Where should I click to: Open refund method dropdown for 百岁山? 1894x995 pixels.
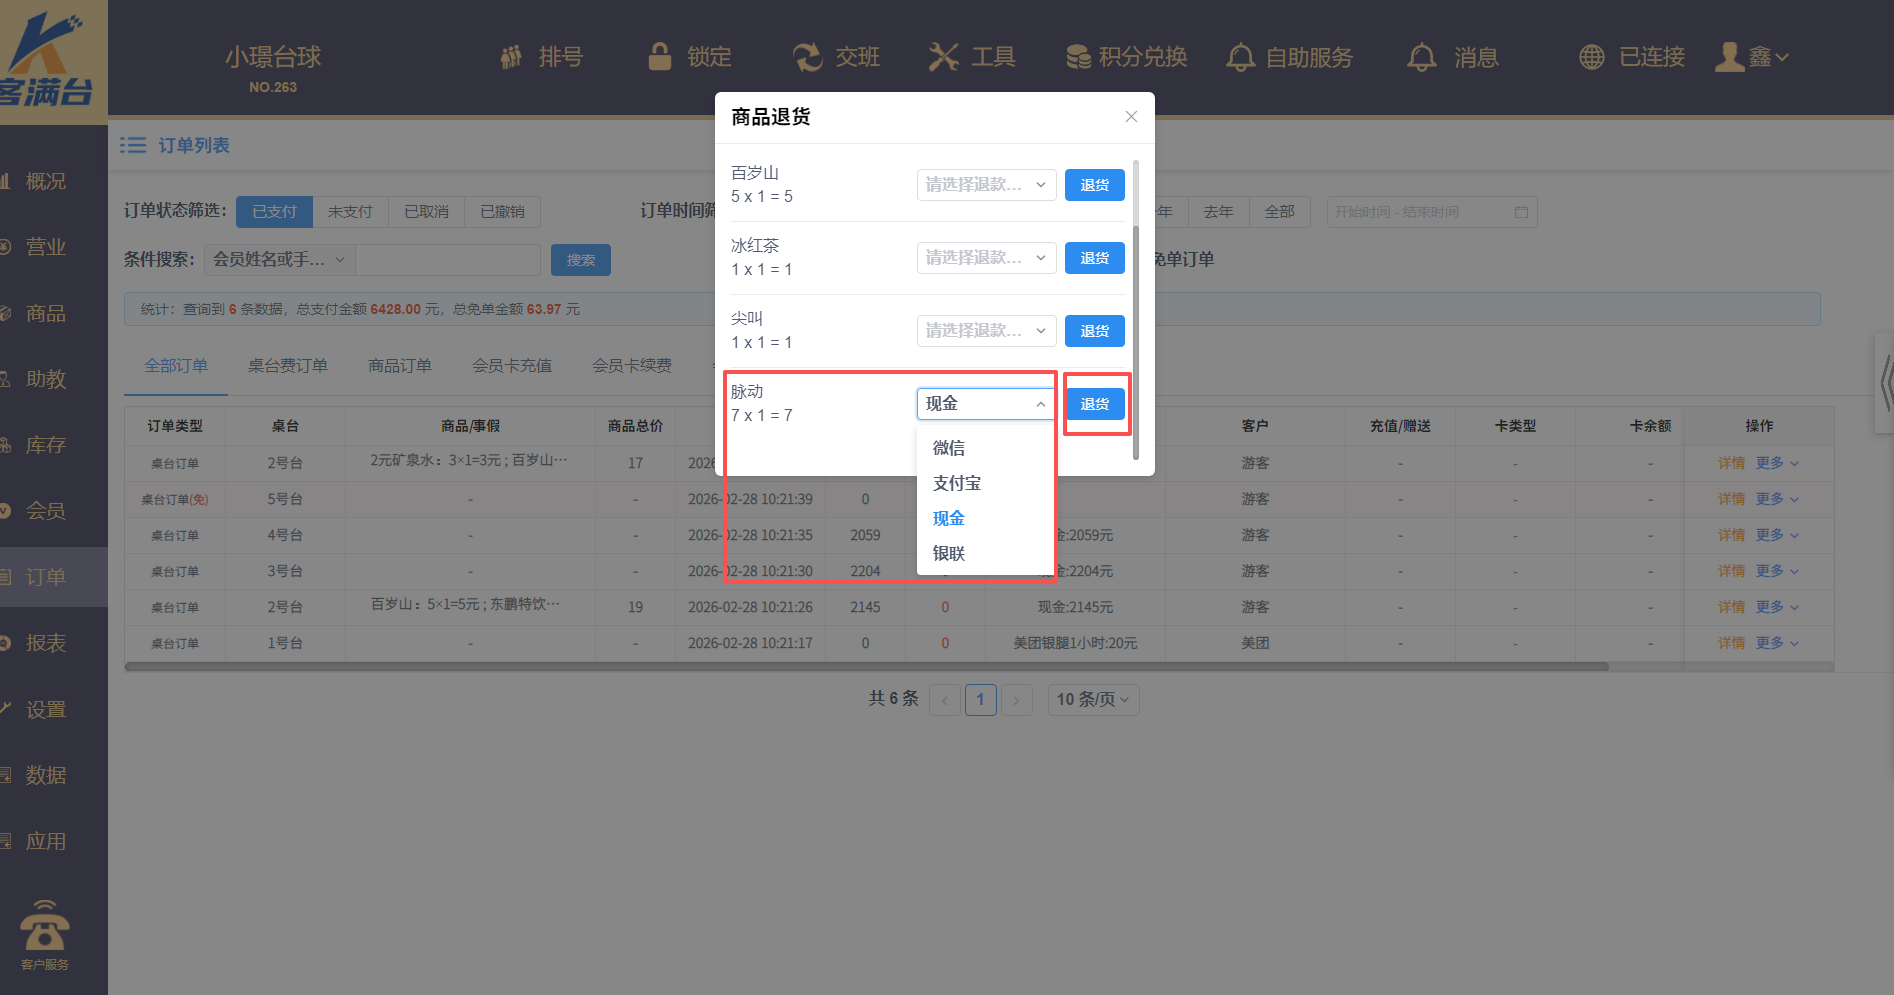click(986, 185)
